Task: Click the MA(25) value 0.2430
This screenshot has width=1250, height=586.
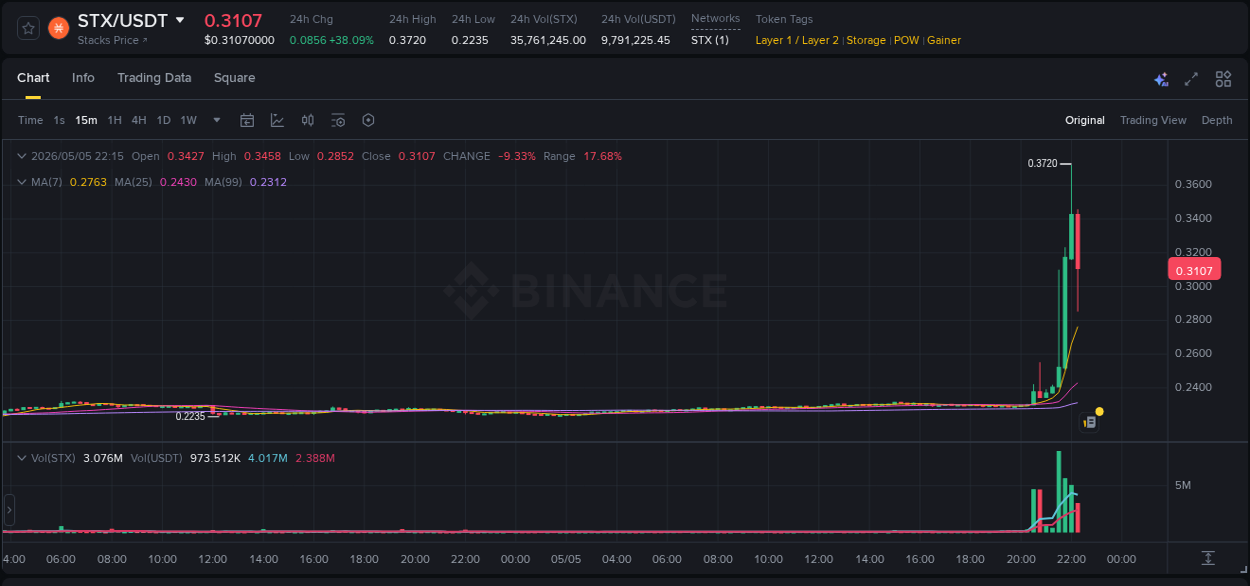Action: tap(178, 182)
